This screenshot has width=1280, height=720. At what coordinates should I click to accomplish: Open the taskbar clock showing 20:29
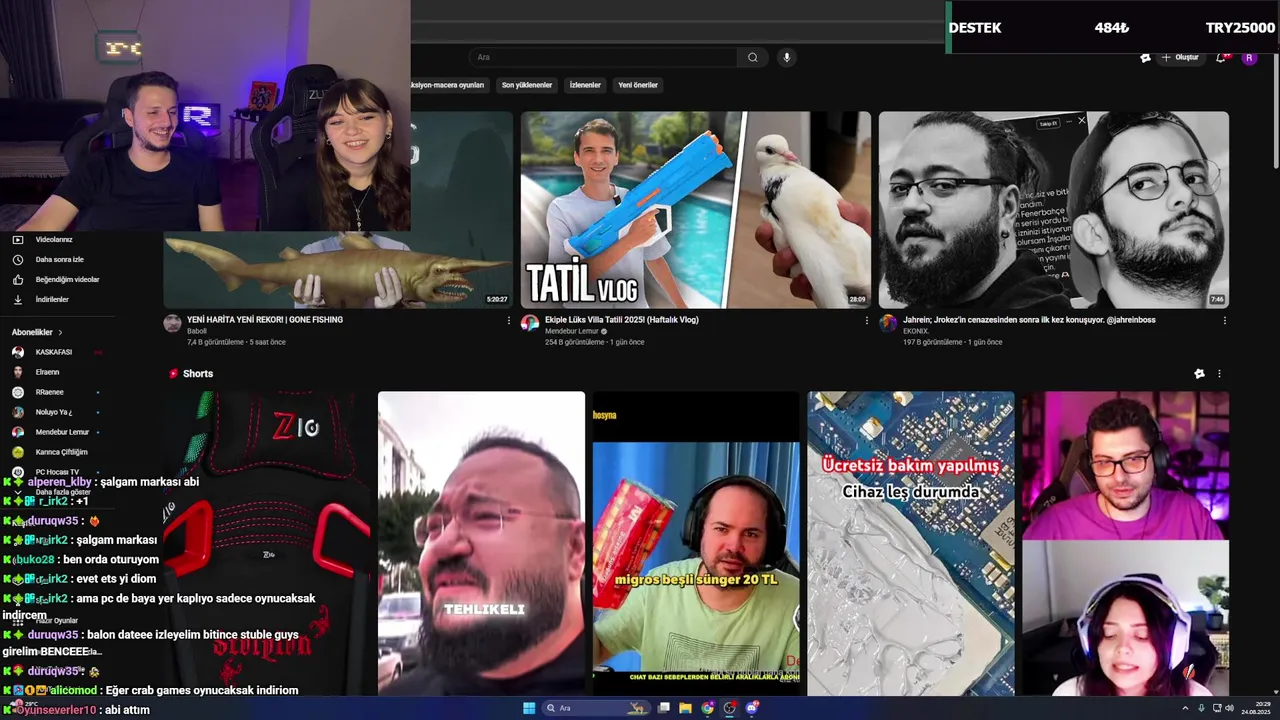click(x=1255, y=708)
